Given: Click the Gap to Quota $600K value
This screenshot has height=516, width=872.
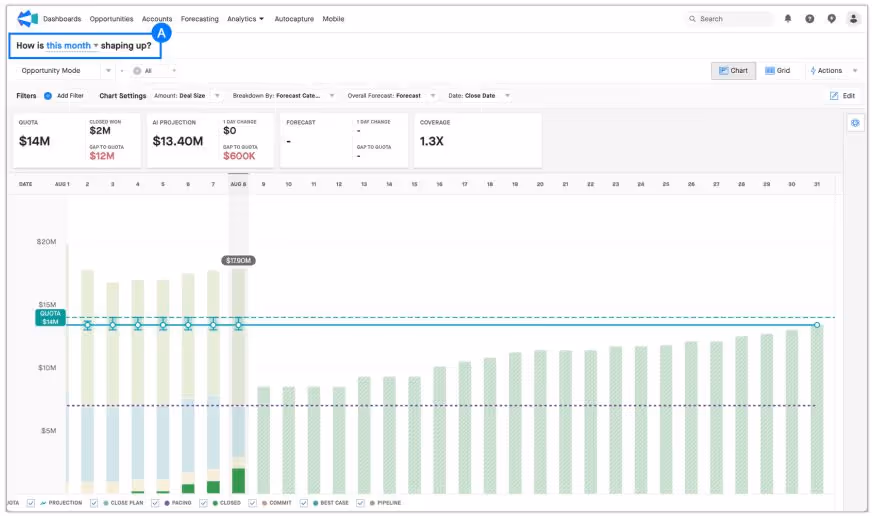Looking at the screenshot, I should click(x=239, y=156).
